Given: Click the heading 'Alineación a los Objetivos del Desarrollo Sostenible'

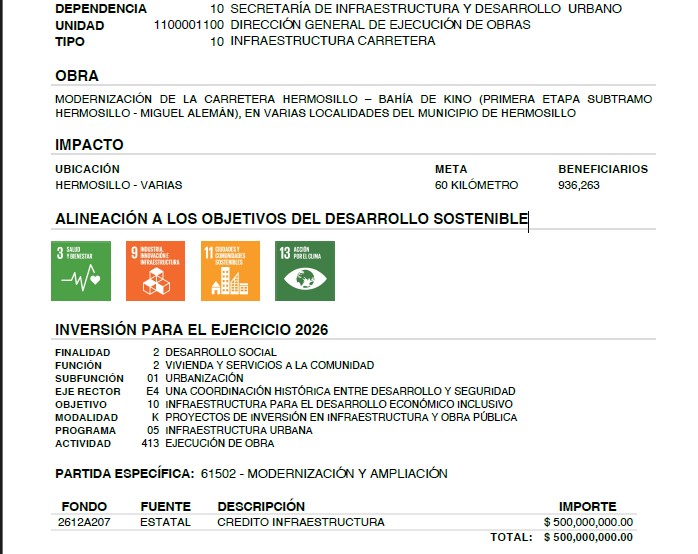Looking at the screenshot, I should (290, 218).
